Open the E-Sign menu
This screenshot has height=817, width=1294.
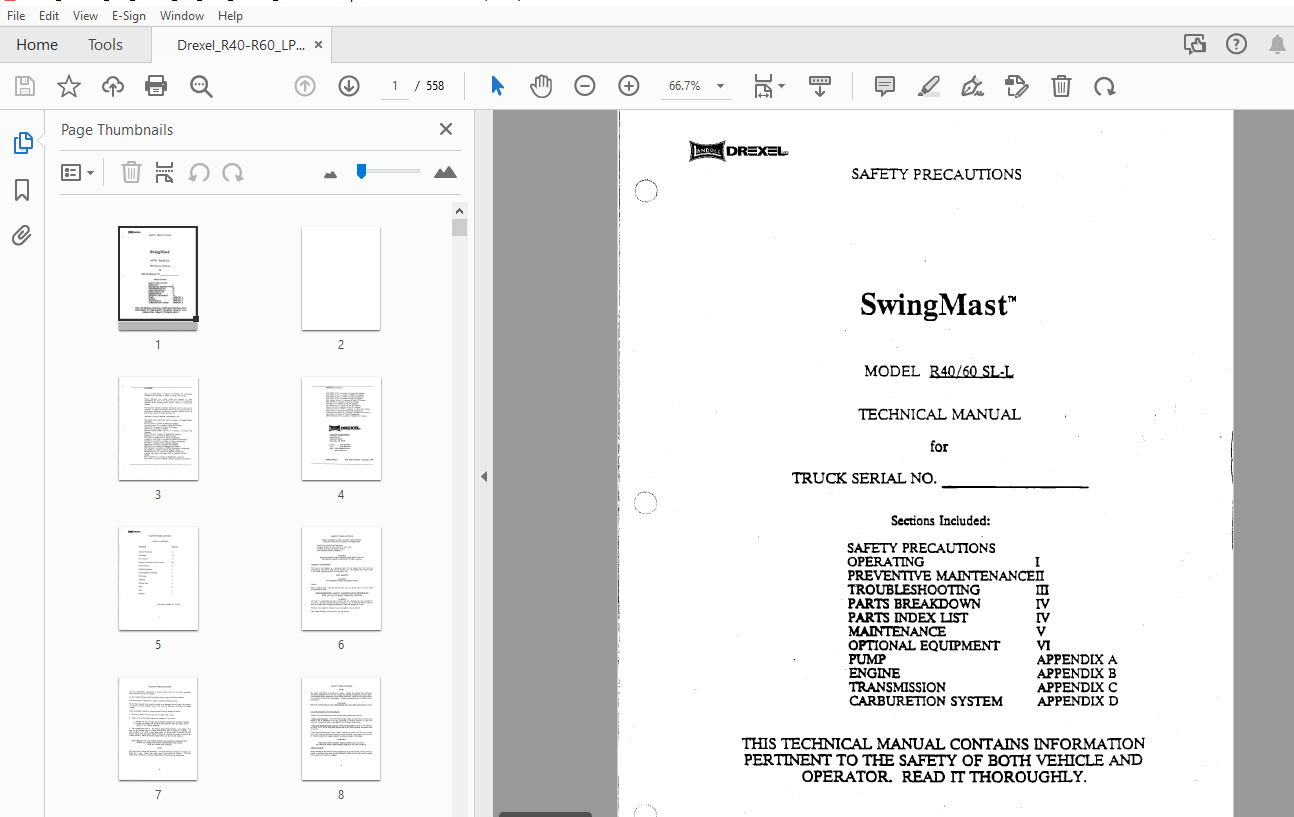tap(128, 16)
